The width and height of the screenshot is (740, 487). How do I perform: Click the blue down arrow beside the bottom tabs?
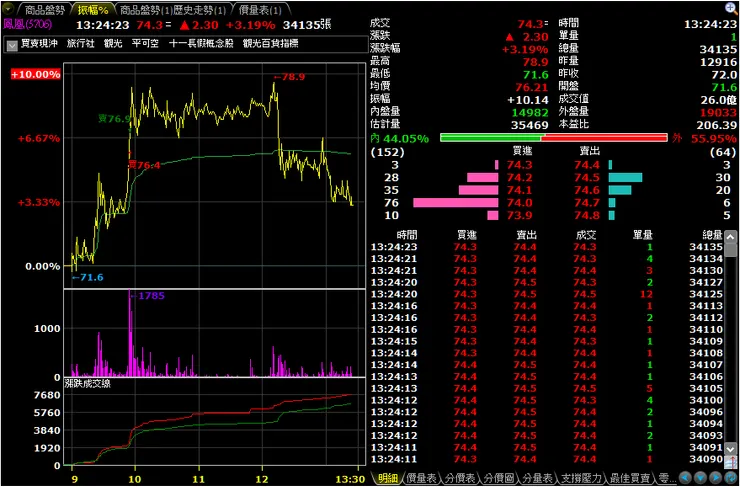coord(700,477)
